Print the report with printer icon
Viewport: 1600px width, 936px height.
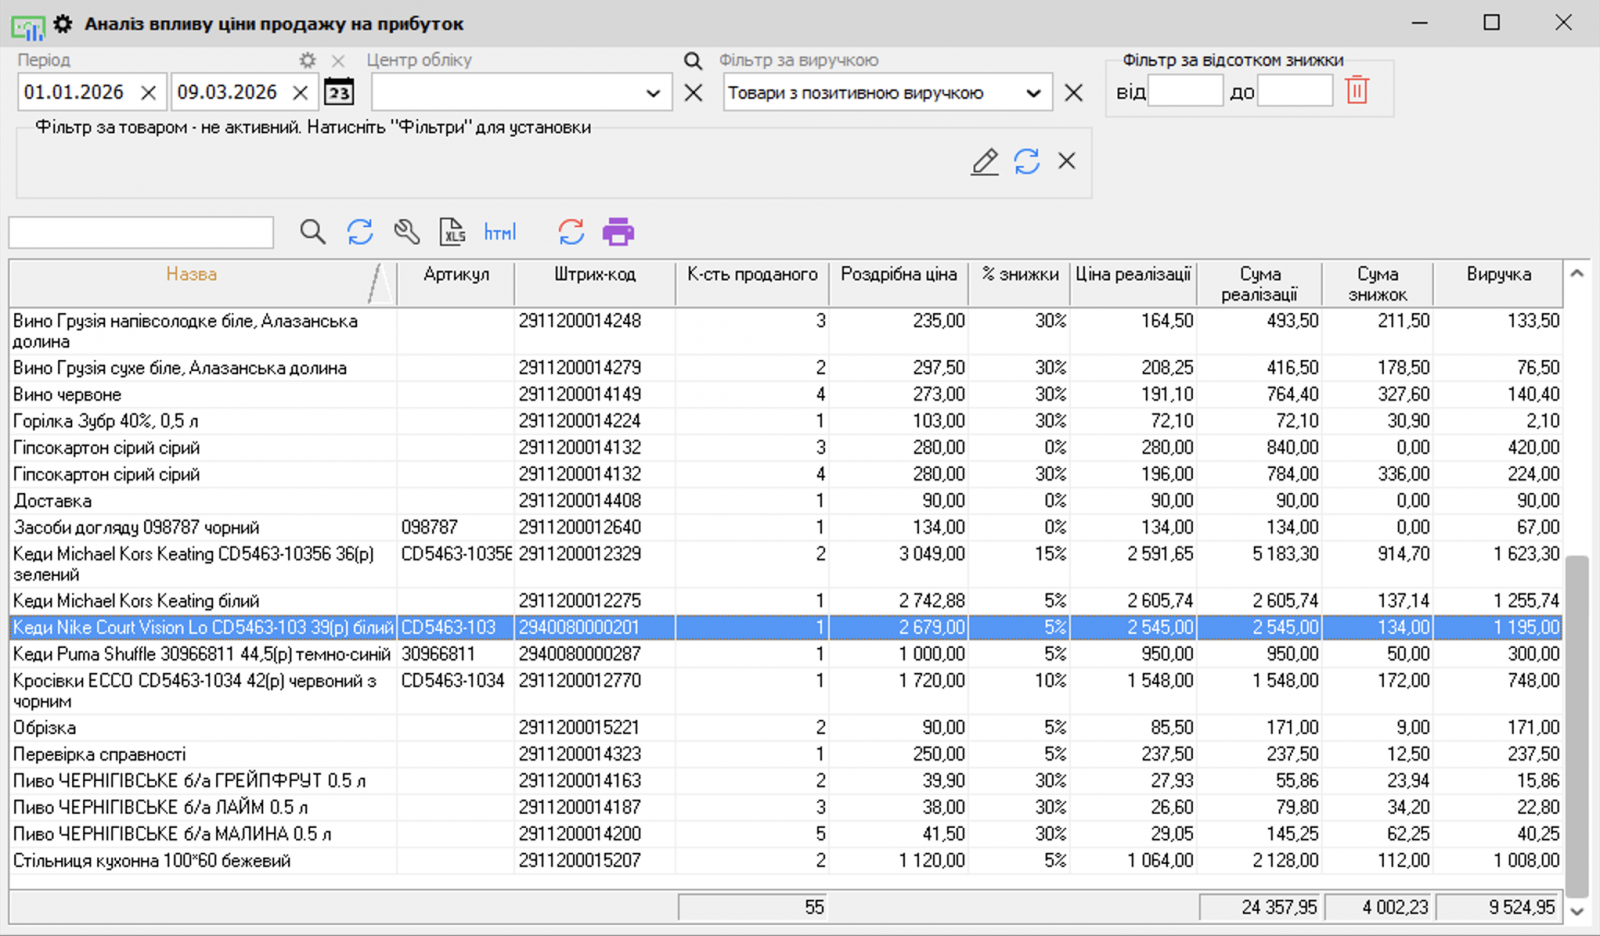618,232
